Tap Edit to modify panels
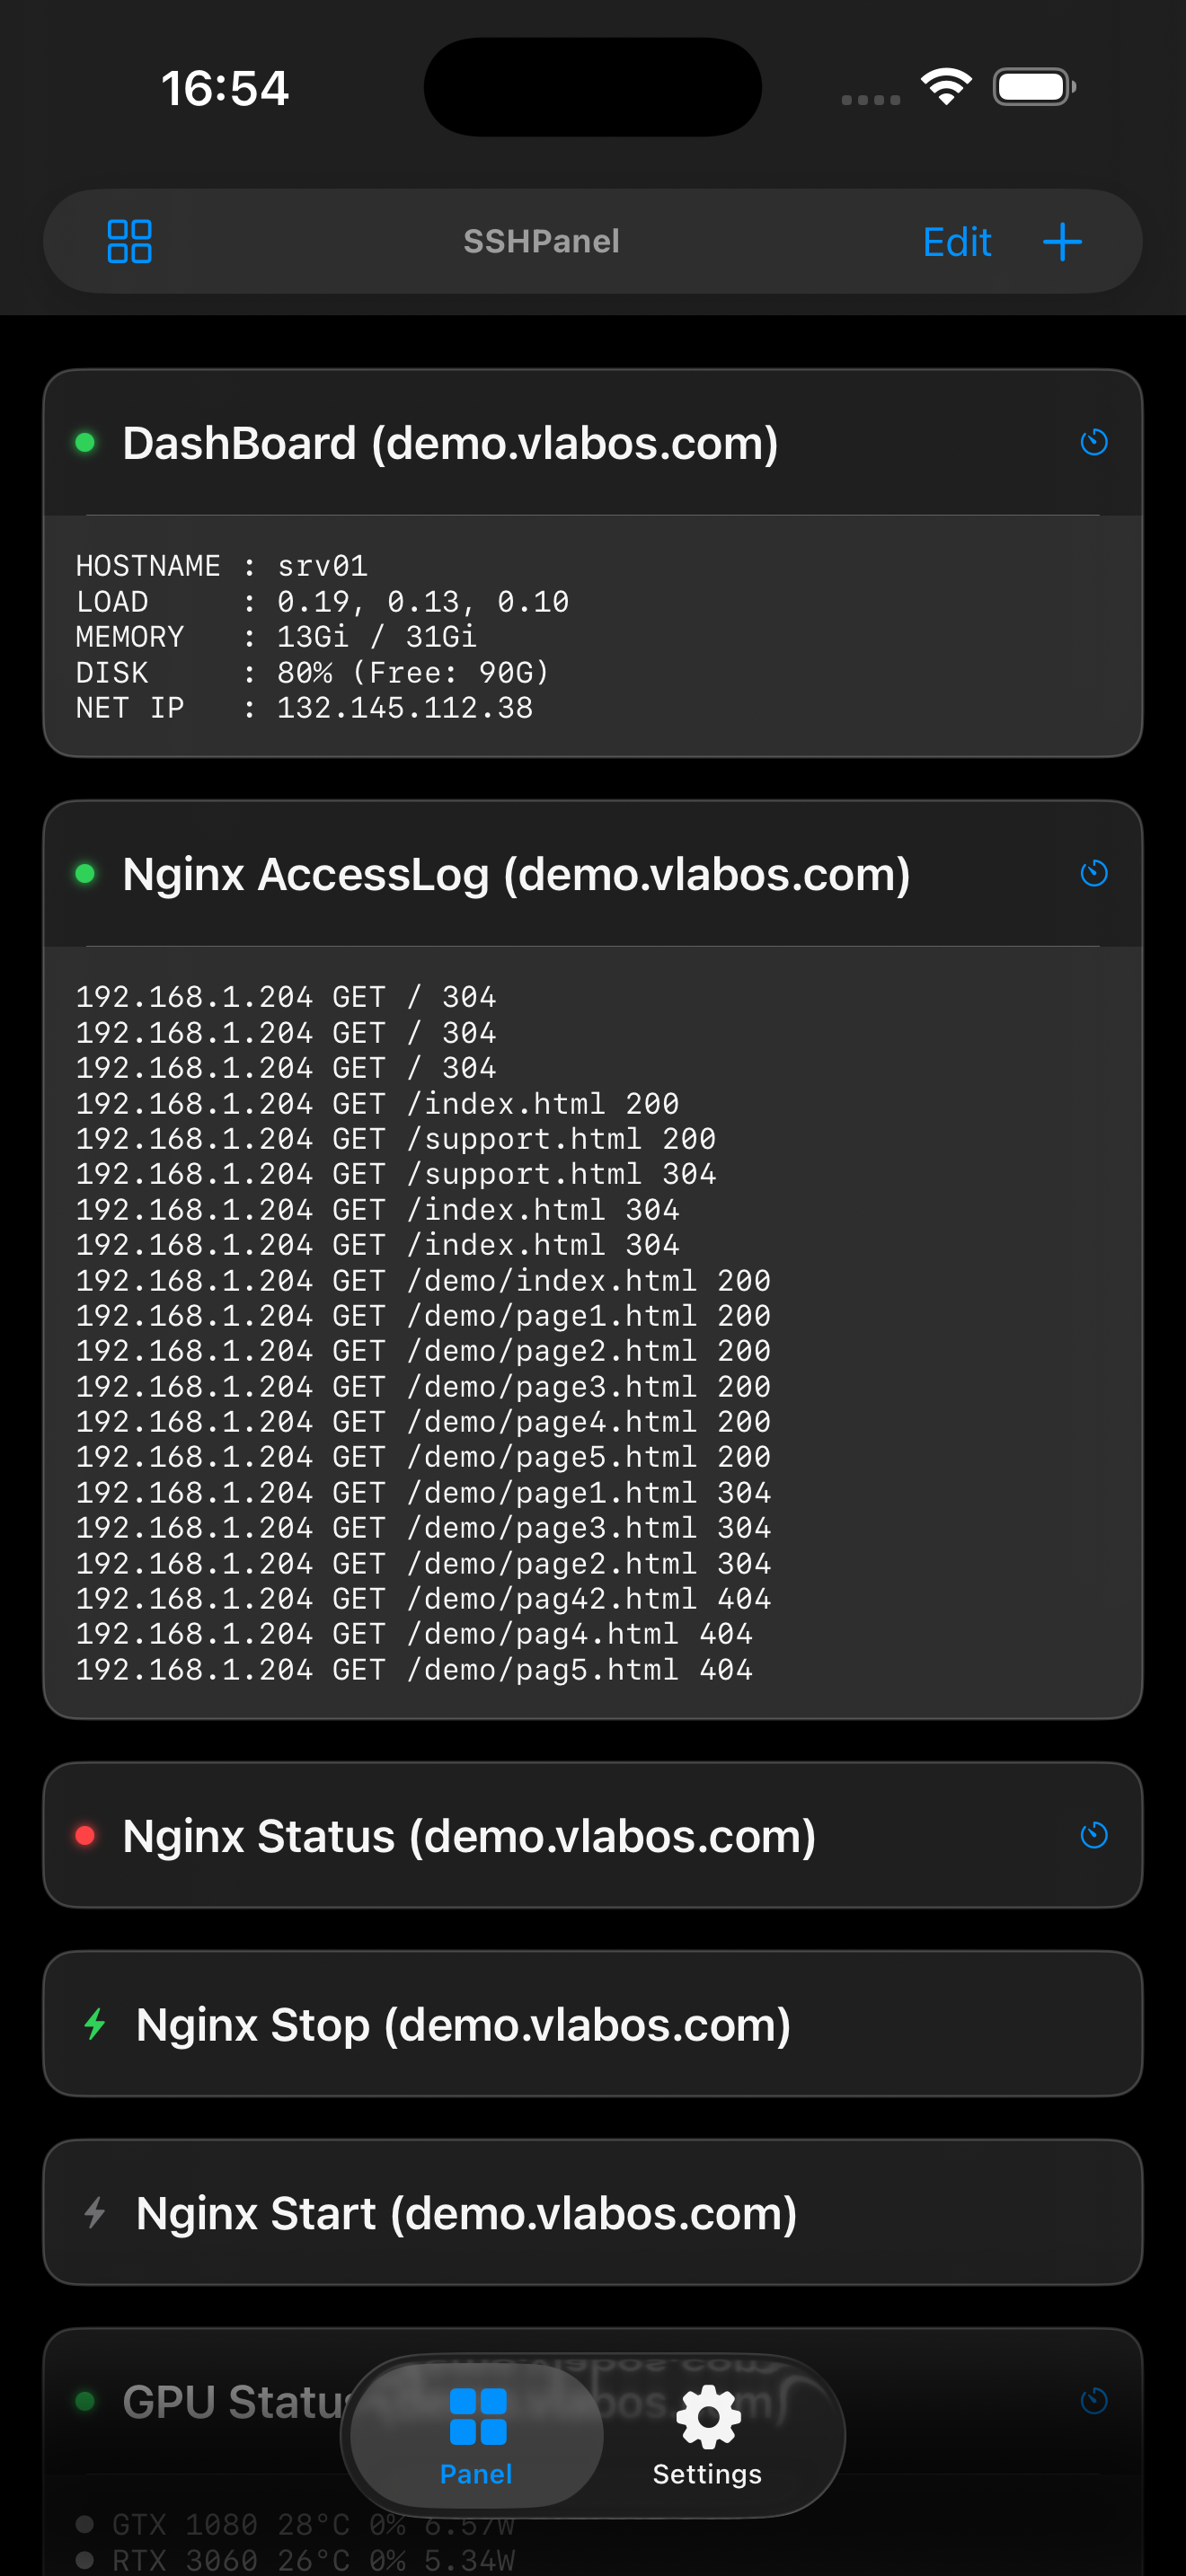The width and height of the screenshot is (1186, 2576). pyautogui.click(x=956, y=240)
